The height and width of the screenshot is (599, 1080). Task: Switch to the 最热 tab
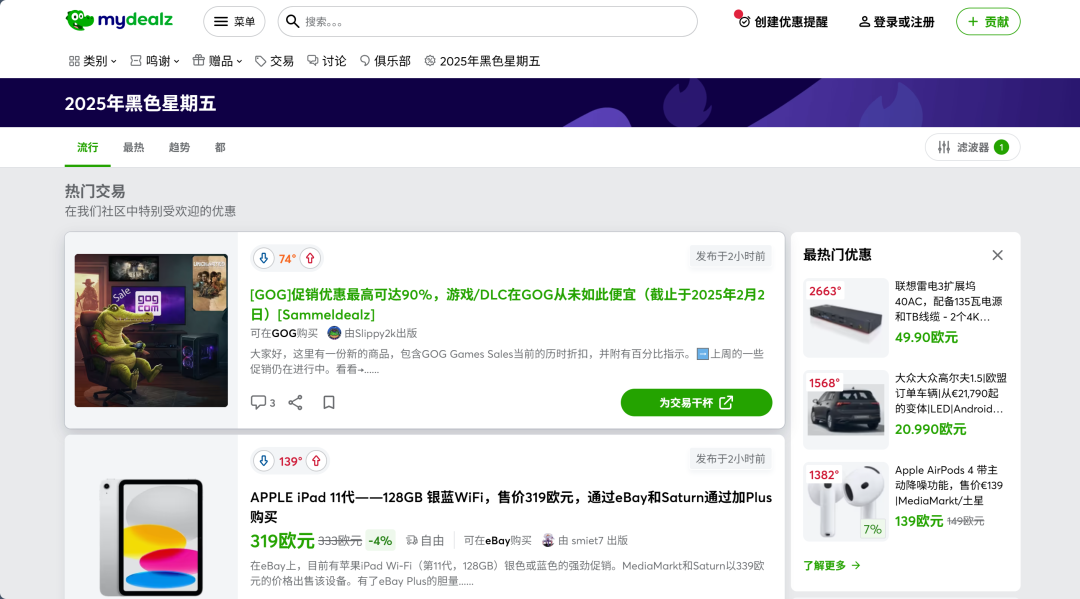[133, 147]
